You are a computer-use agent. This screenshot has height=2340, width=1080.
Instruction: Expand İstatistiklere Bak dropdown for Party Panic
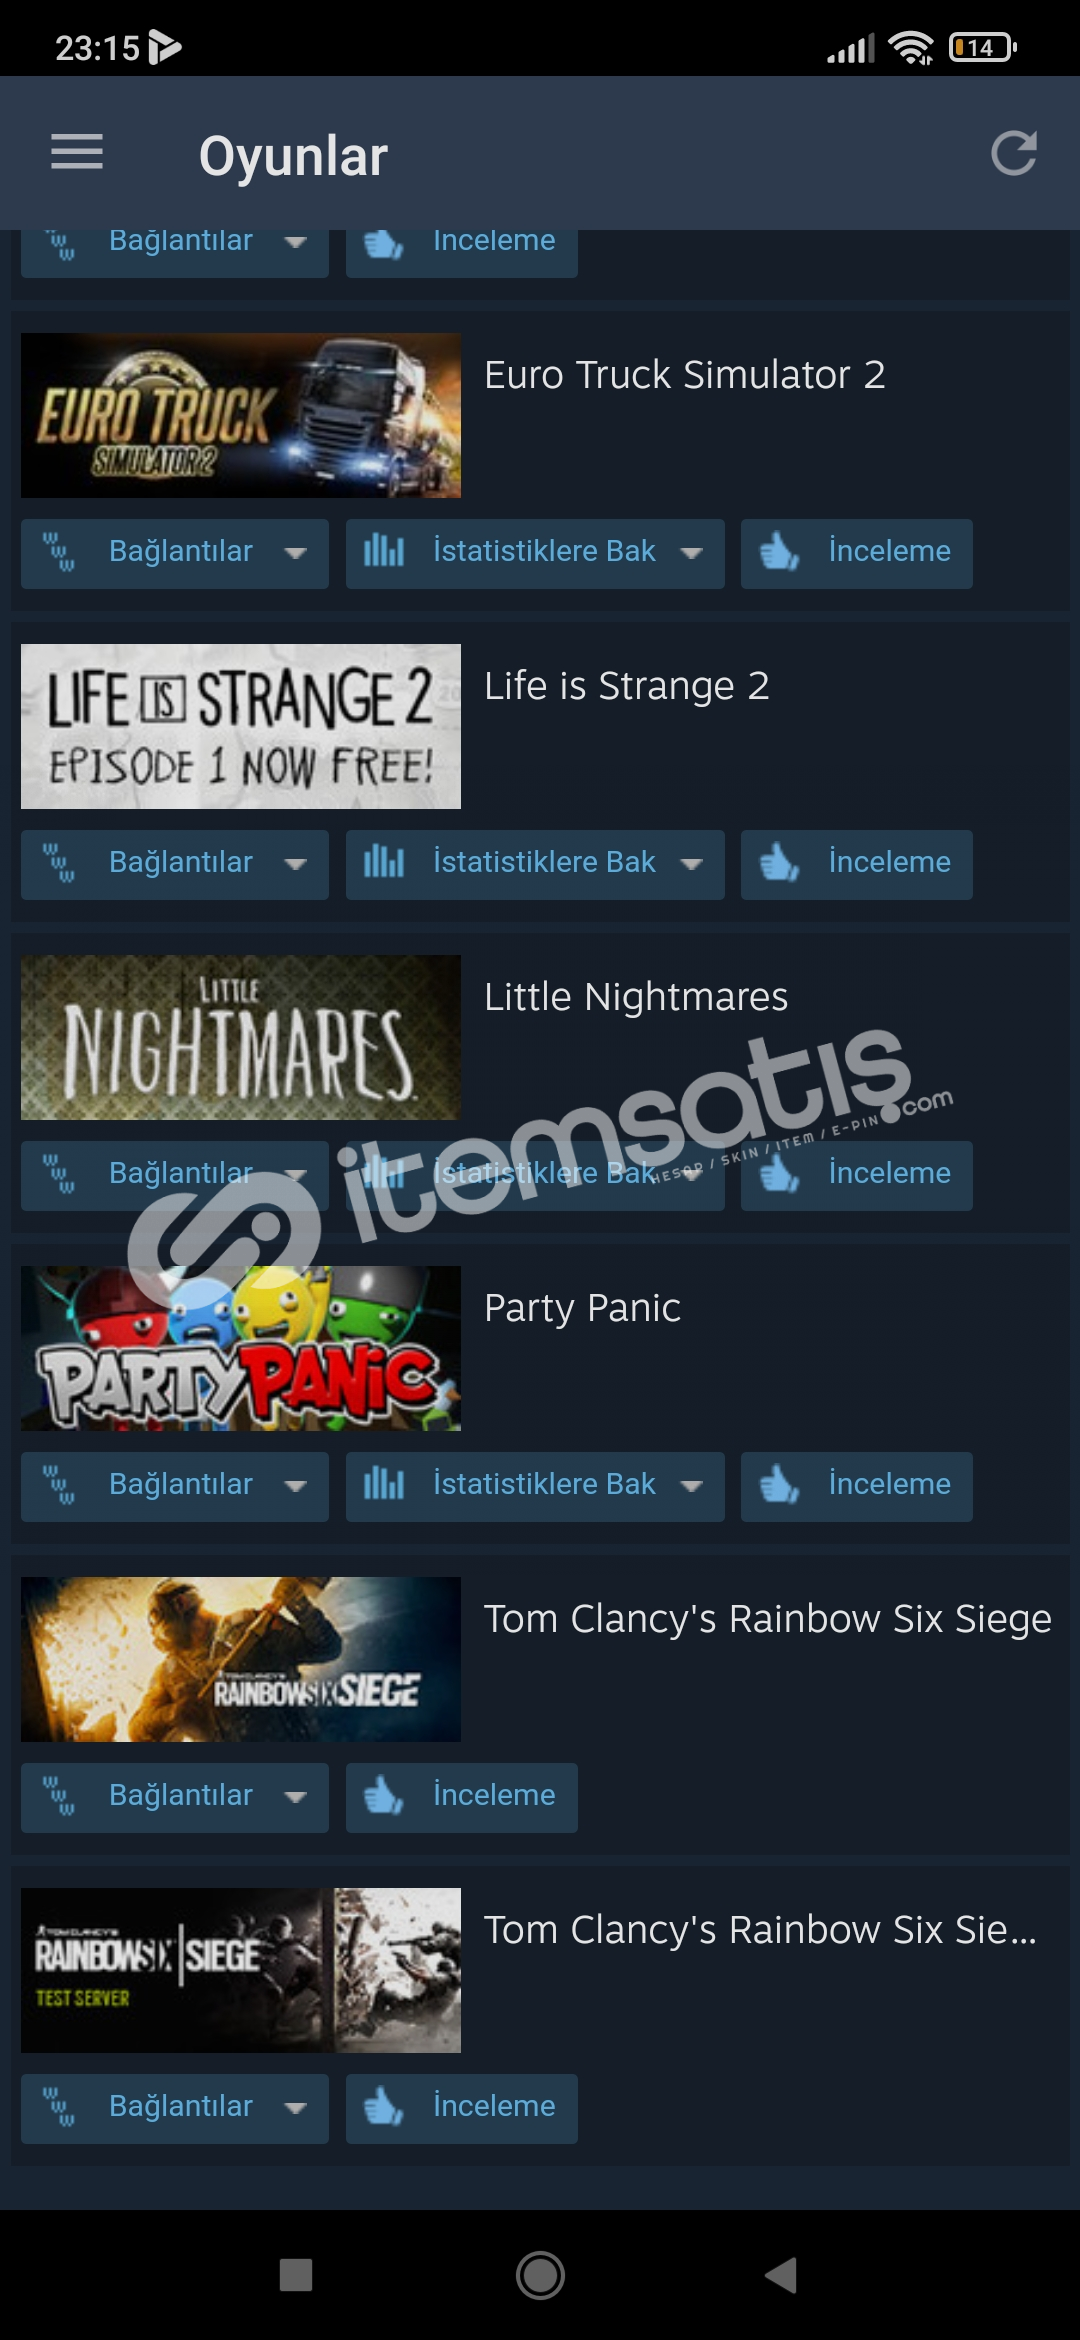click(535, 1486)
